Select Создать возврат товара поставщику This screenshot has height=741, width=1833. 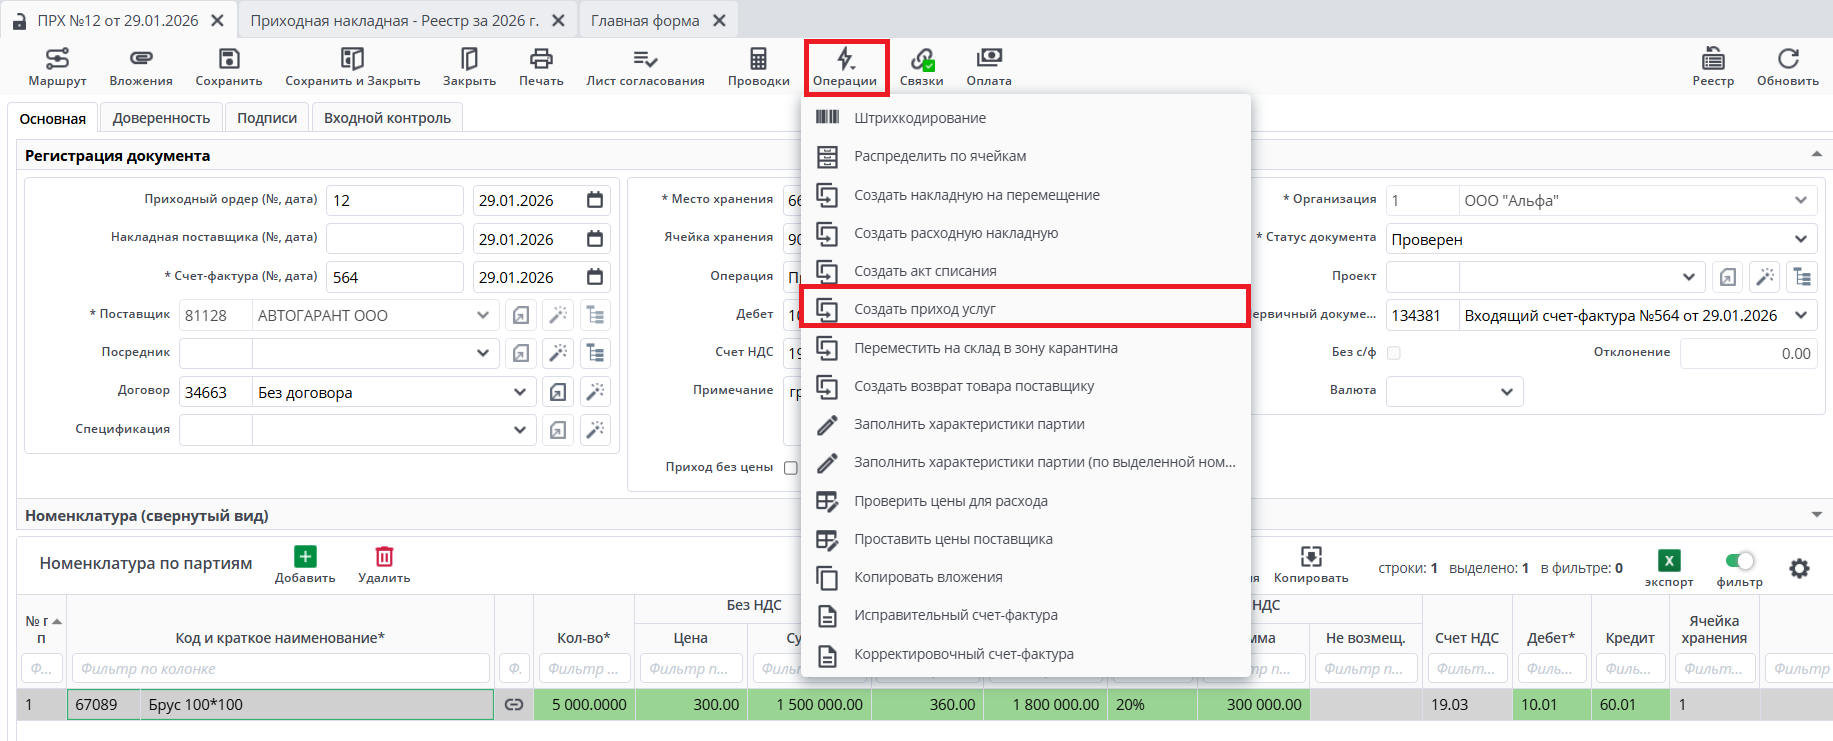[1026, 386]
